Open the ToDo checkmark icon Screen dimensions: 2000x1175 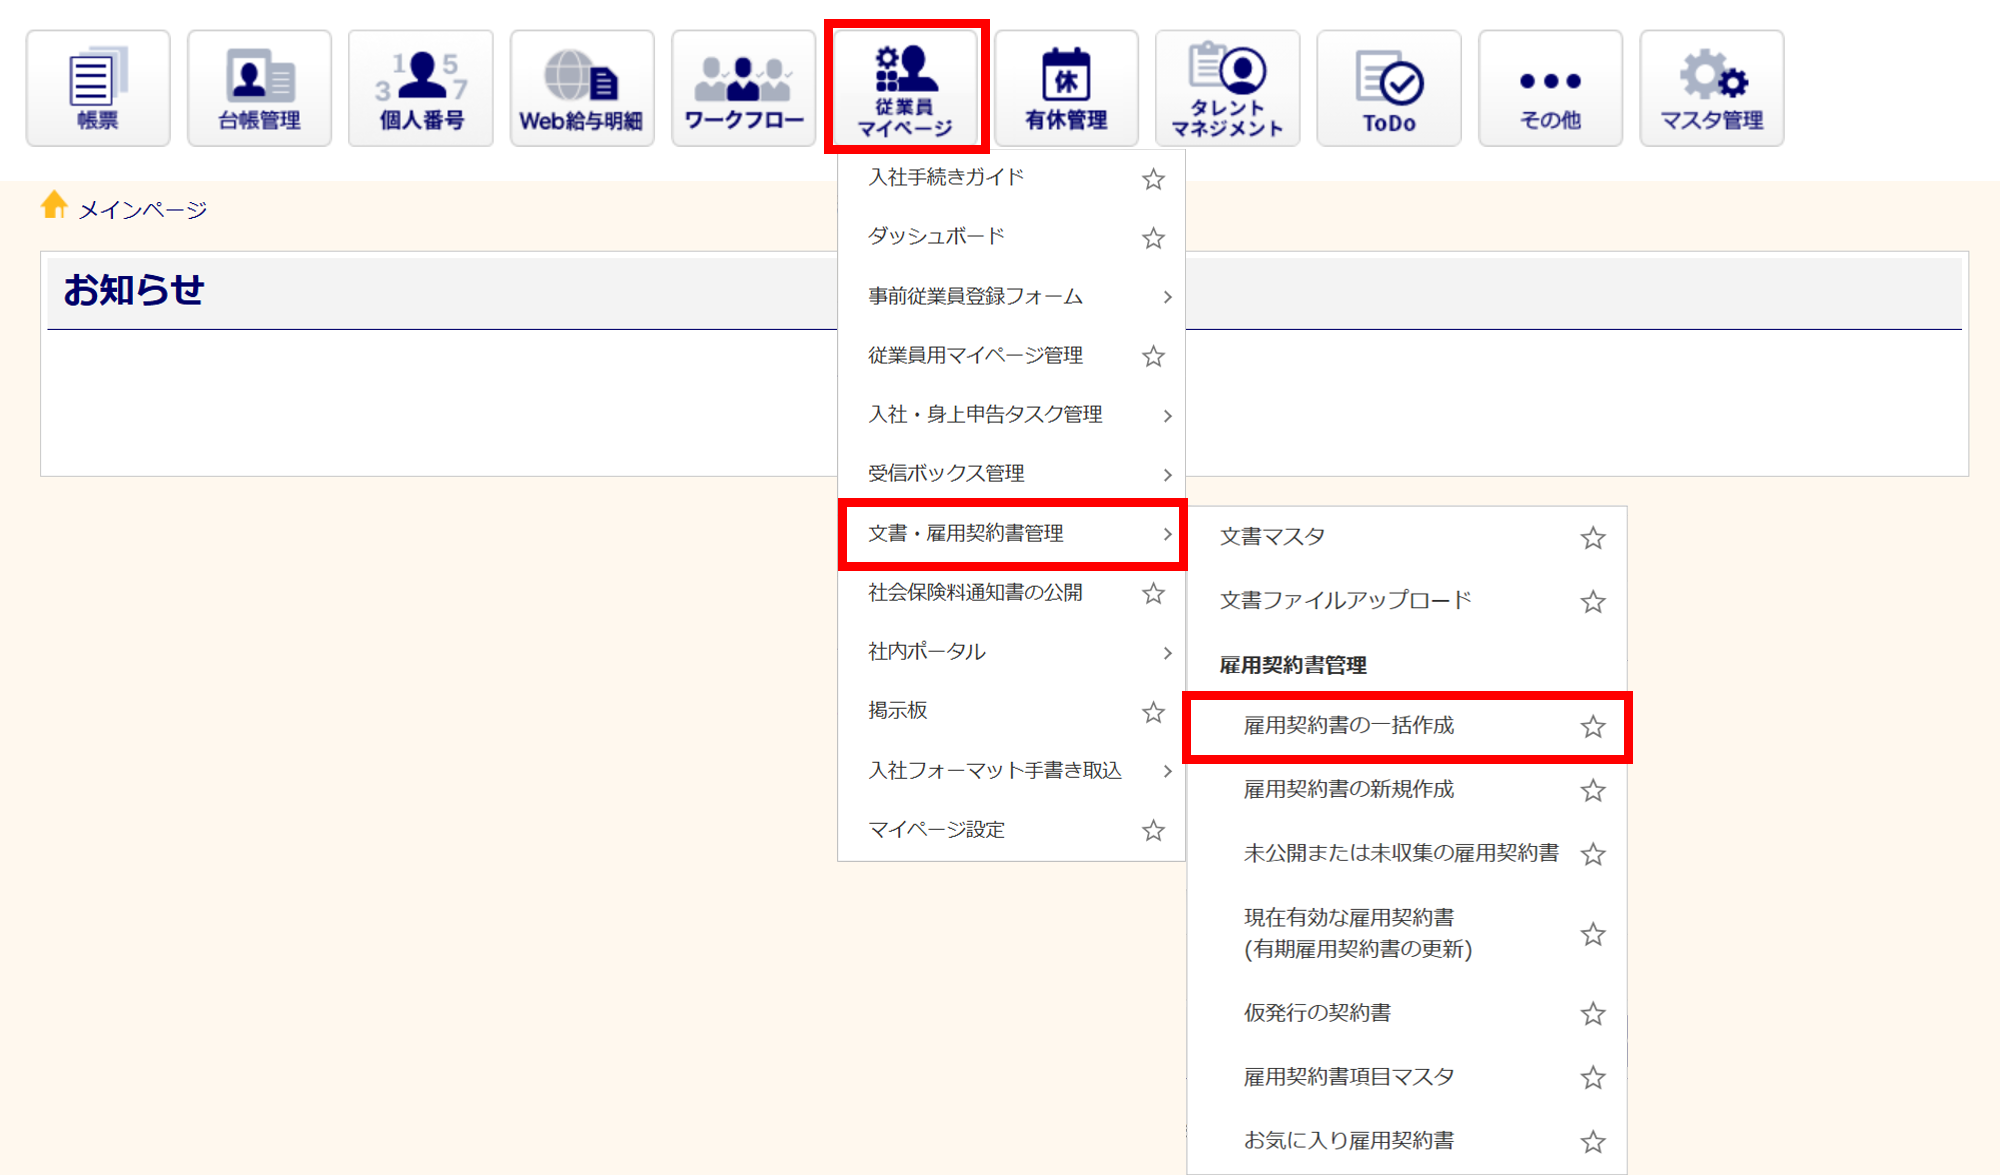click(1389, 88)
